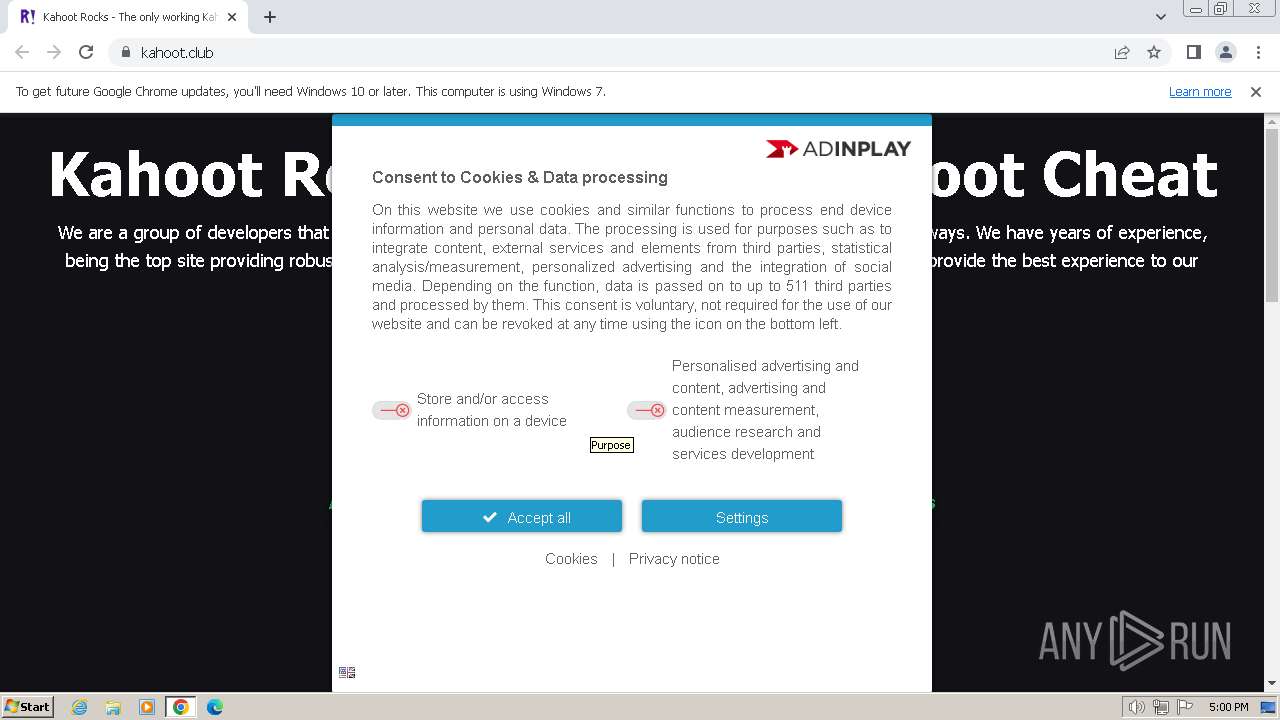The image size is (1280, 720).
Task: Open Chrome profile avatar menu
Action: pyautogui.click(x=1225, y=52)
